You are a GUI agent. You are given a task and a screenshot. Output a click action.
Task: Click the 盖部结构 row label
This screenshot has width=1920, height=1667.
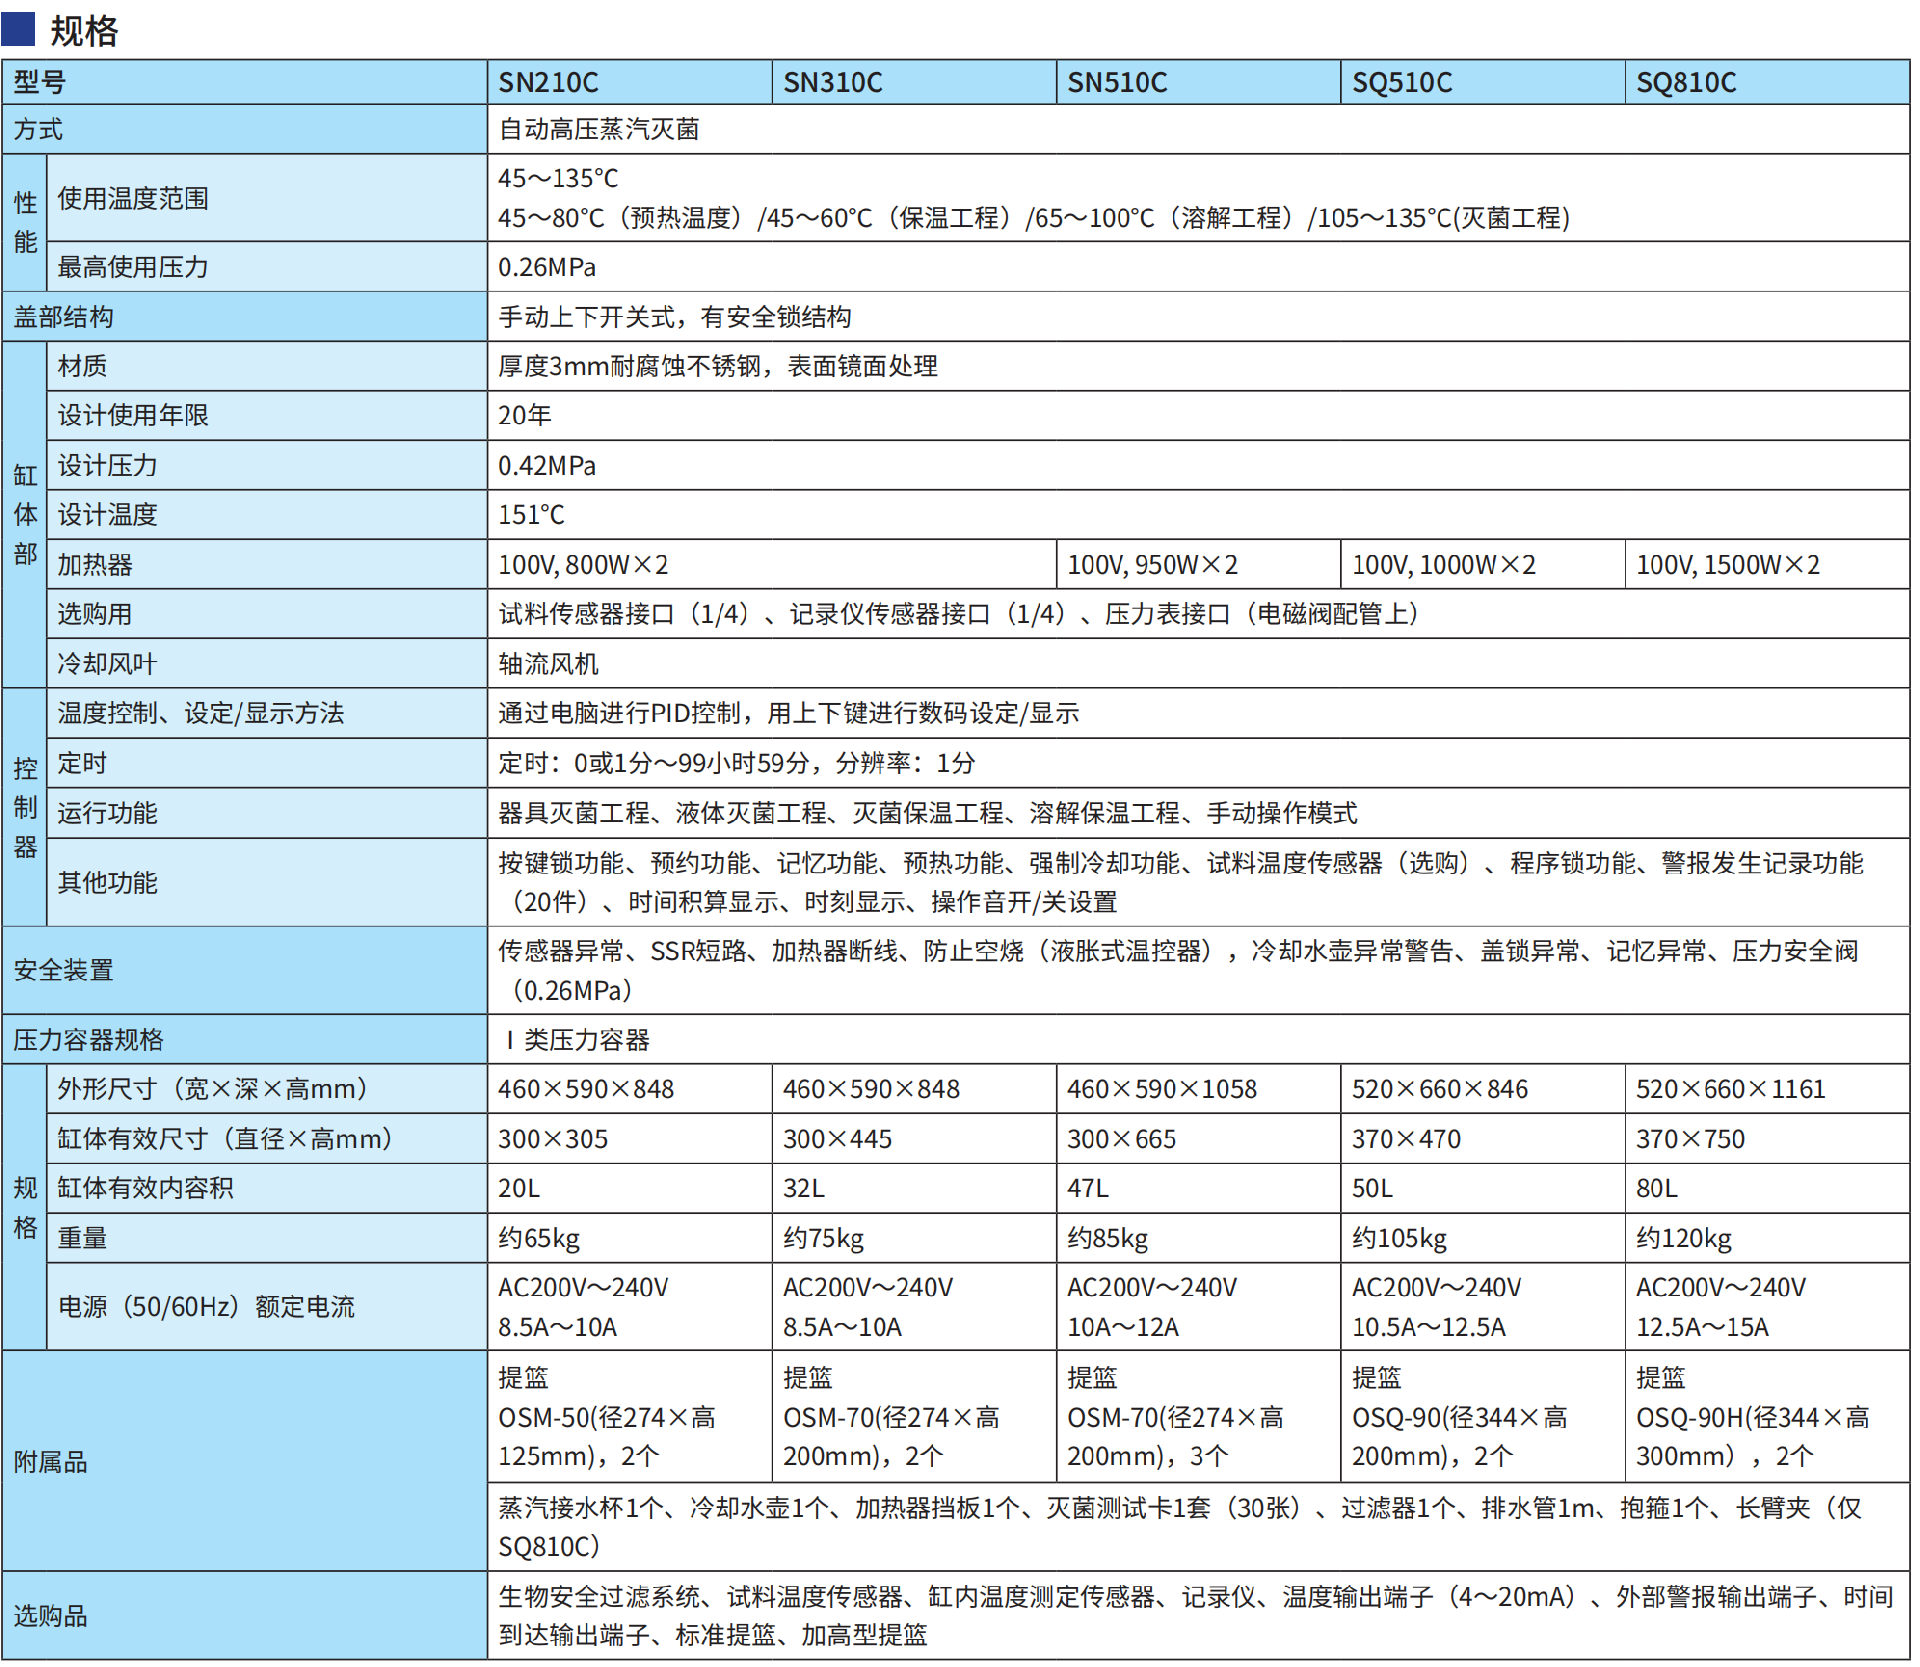[x=244, y=317]
